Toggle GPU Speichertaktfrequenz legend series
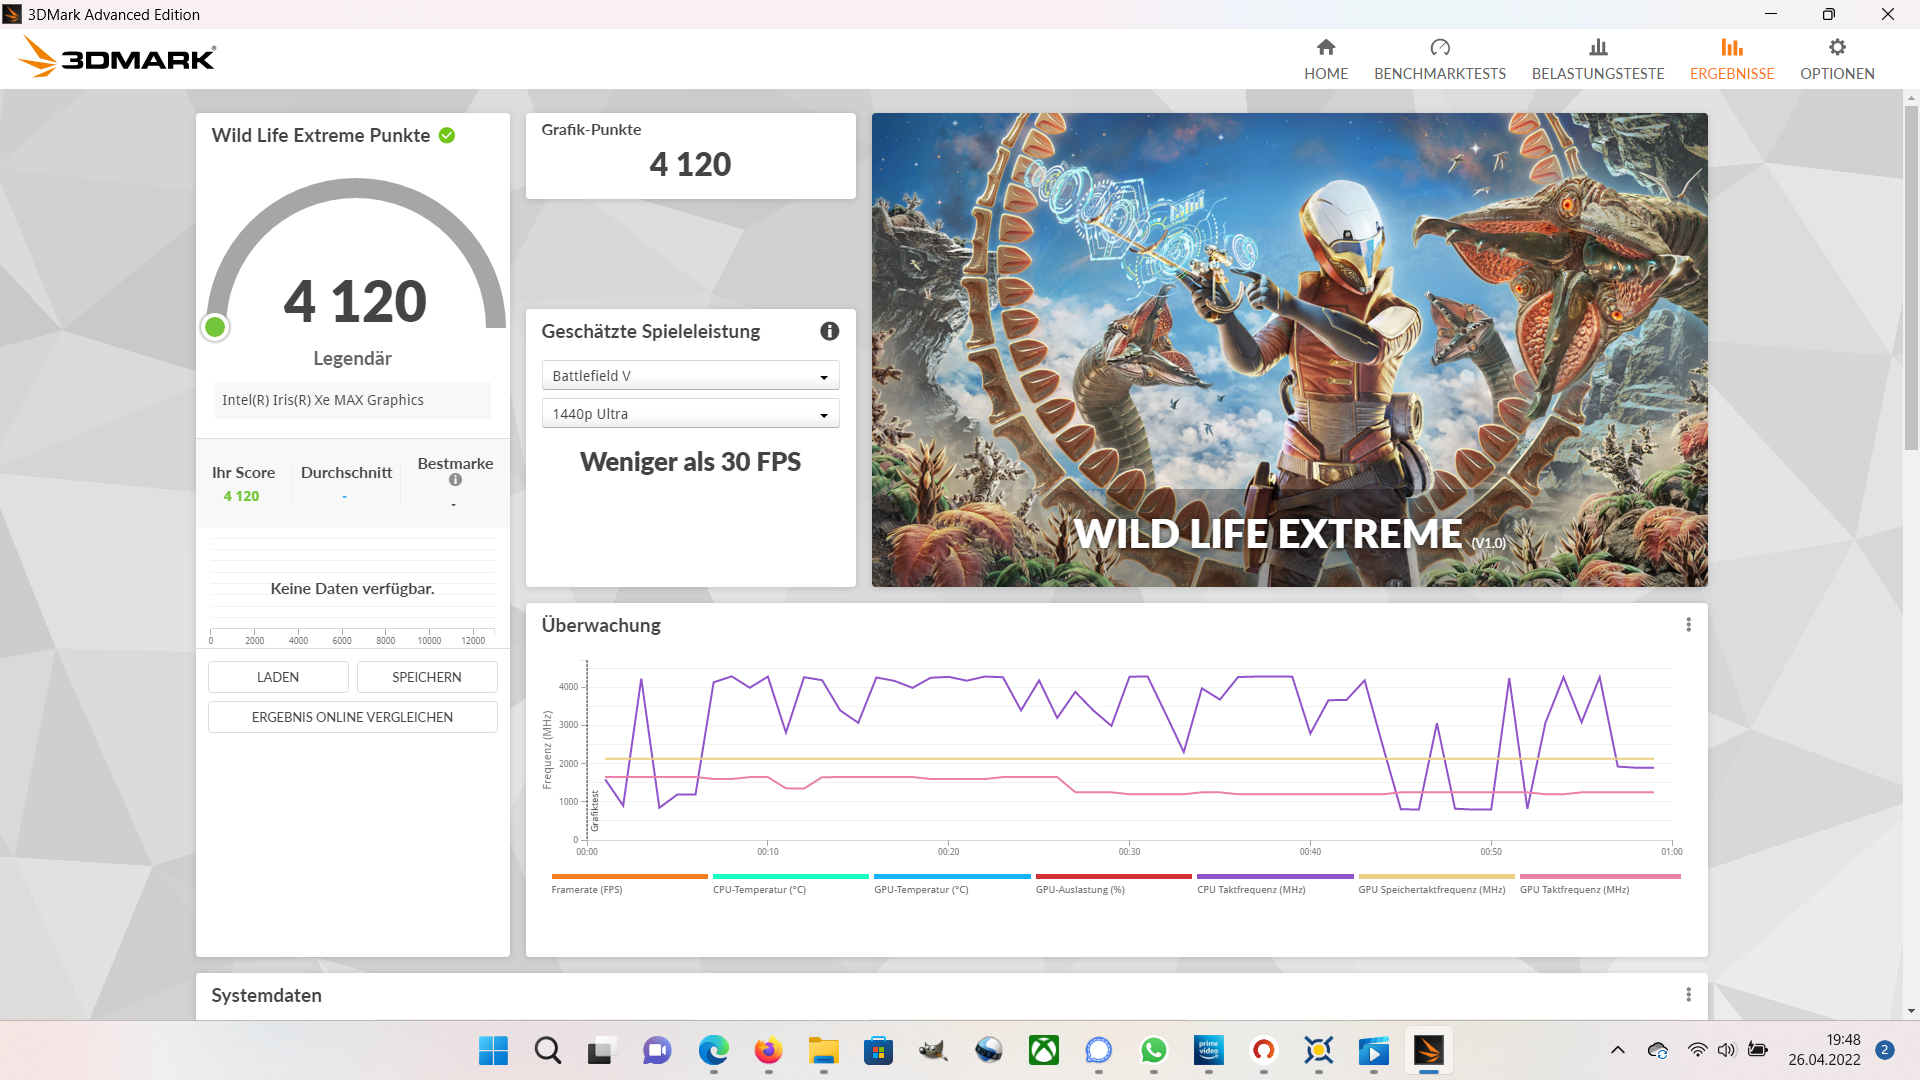 (1431, 889)
